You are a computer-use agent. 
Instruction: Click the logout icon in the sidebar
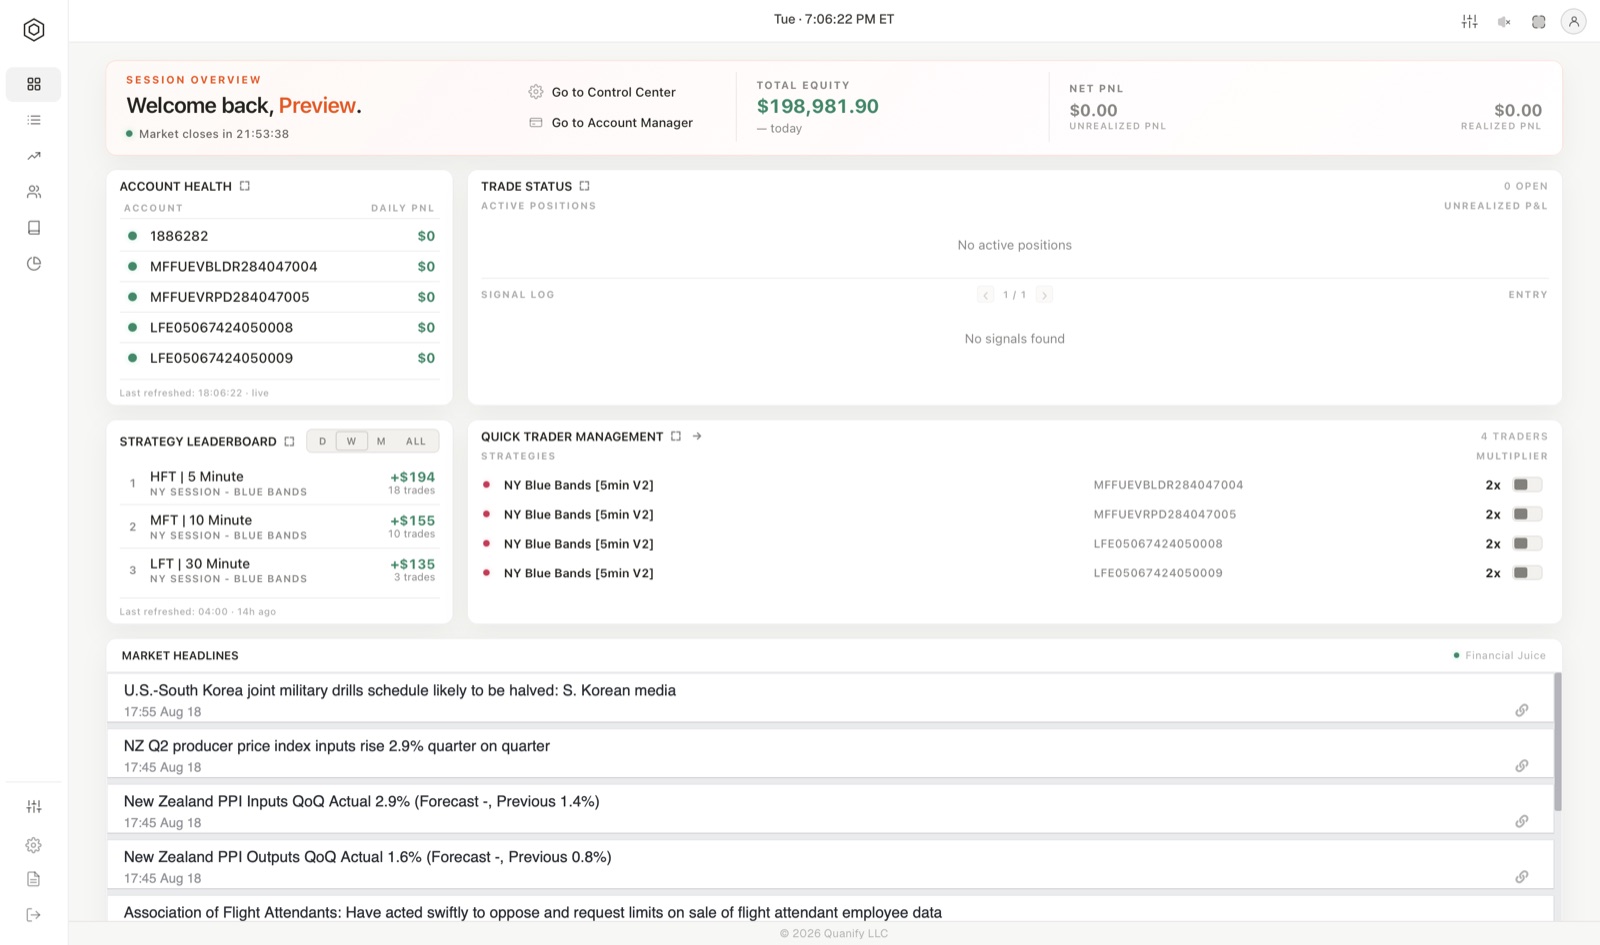34,915
